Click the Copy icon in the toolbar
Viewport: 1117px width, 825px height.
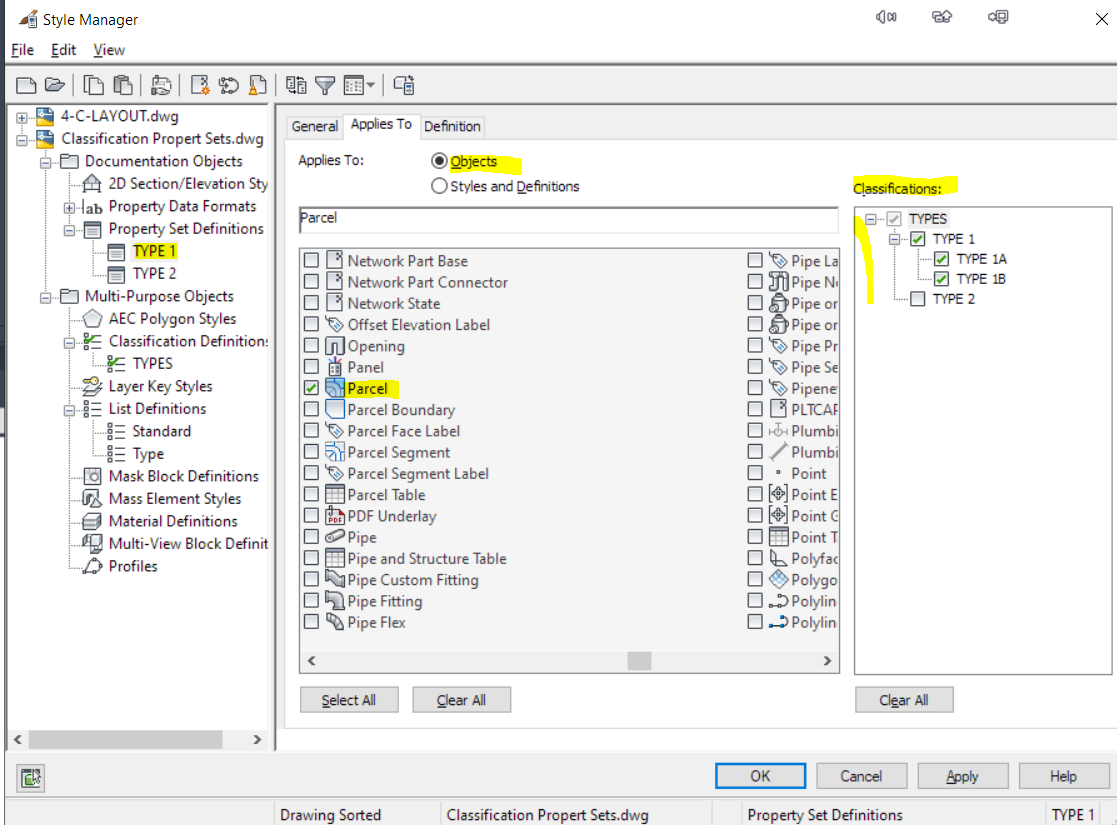click(x=92, y=84)
